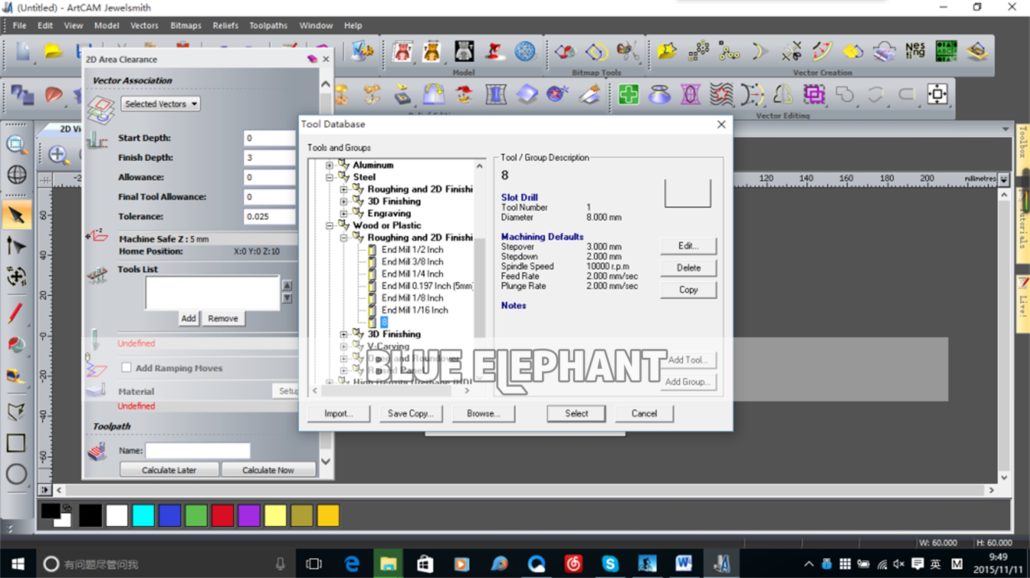Viewport: 1030px width, 578px height.
Task: Click the paint palette and scissors bitmap icon
Action: [x=627, y=51]
